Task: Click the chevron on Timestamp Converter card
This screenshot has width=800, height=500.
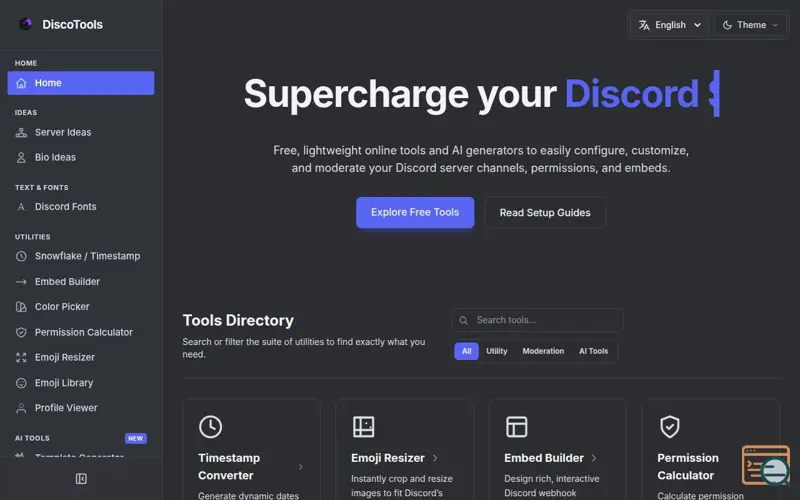Action: click(301, 467)
